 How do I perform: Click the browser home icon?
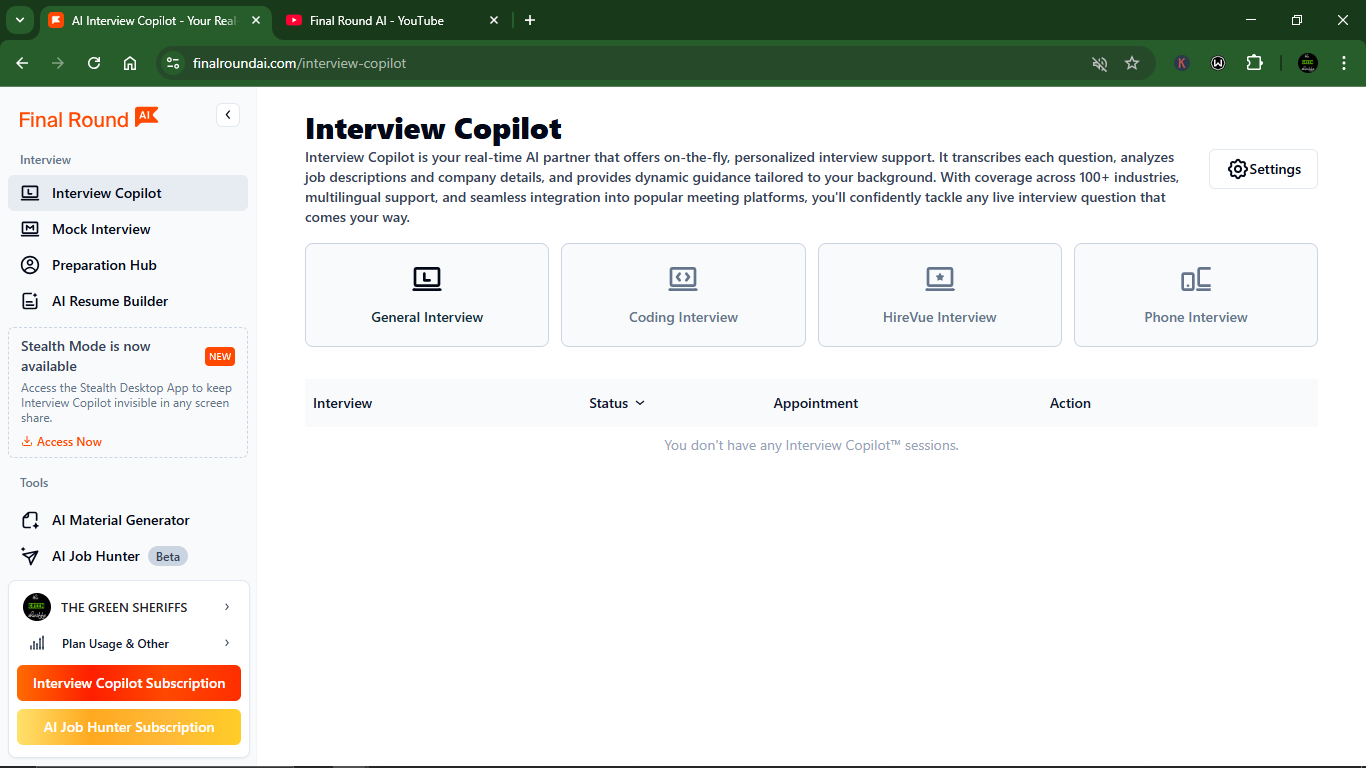(130, 63)
